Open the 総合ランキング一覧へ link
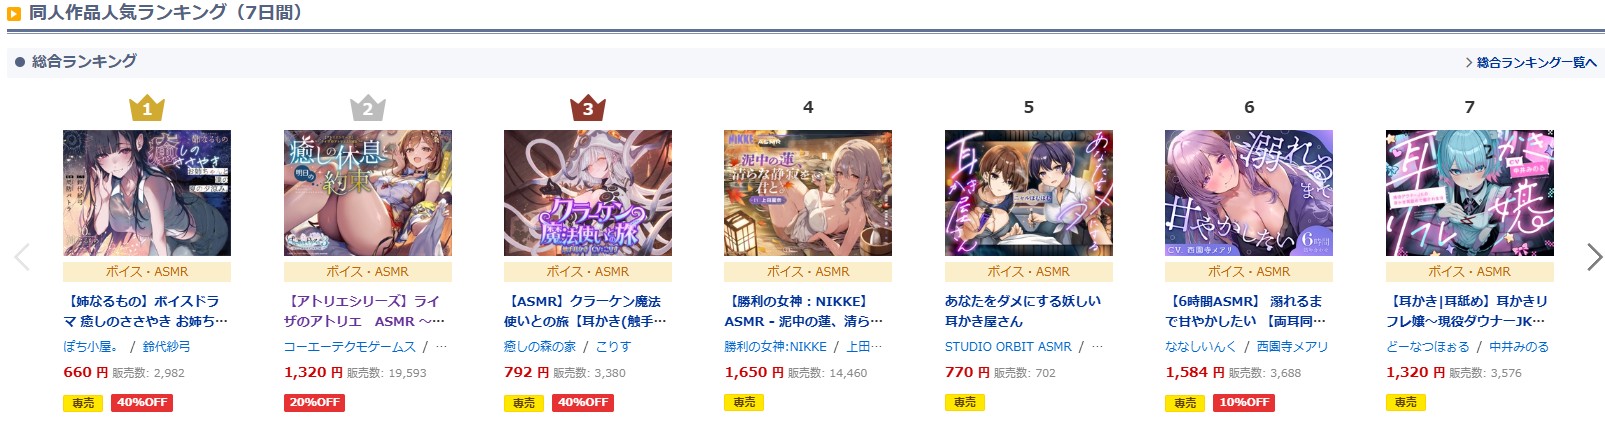Image resolution: width=1605 pixels, height=439 pixels. coord(1531,62)
